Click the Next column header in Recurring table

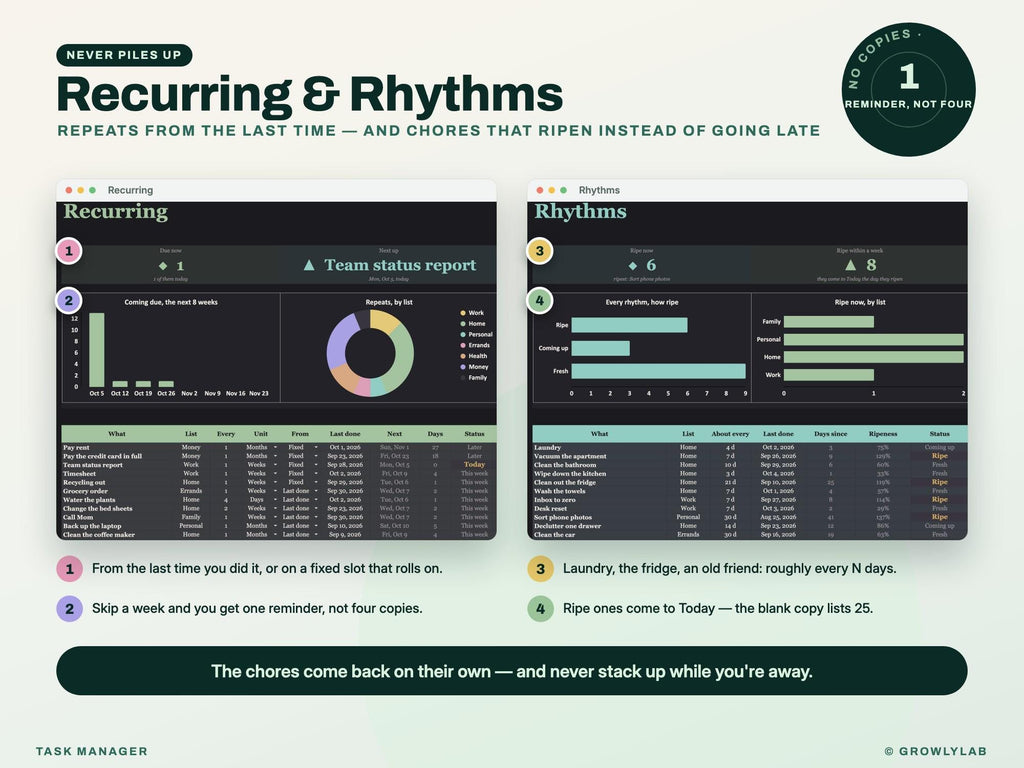coord(394,434)
